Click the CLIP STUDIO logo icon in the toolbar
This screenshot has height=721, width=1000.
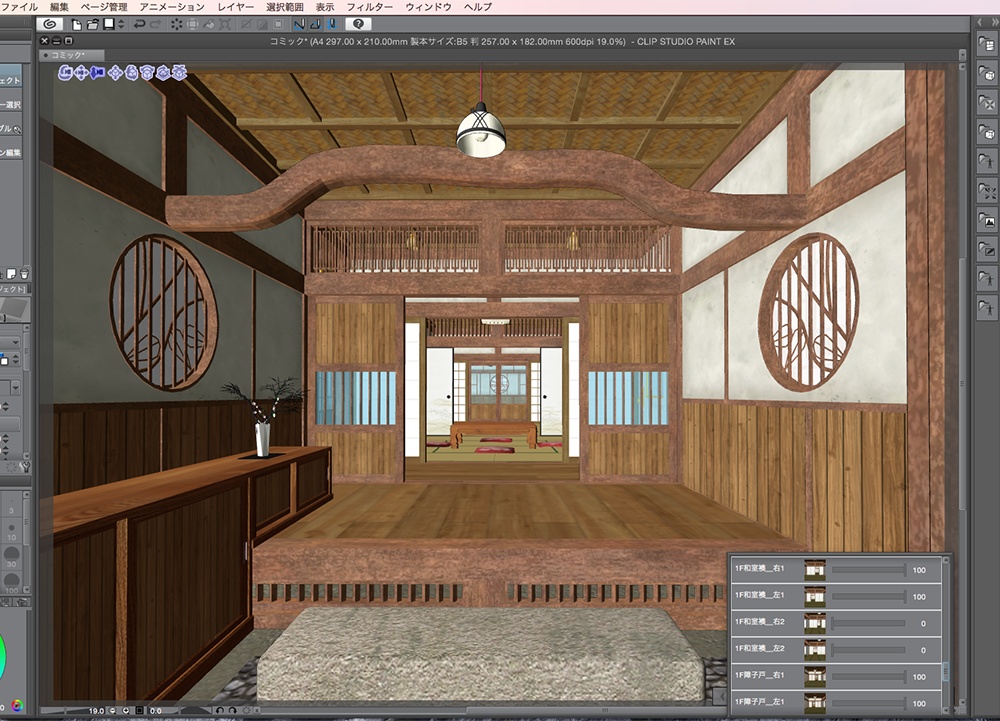click(50, 26)
